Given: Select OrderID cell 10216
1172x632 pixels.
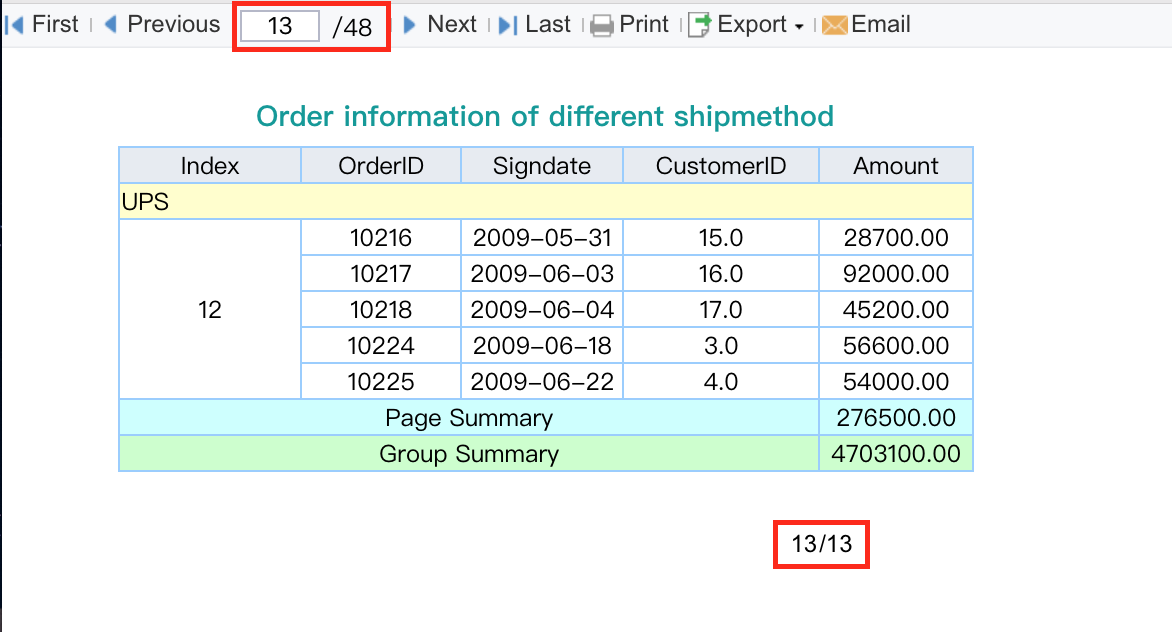Looking at the screenshot, I should 381,238.
